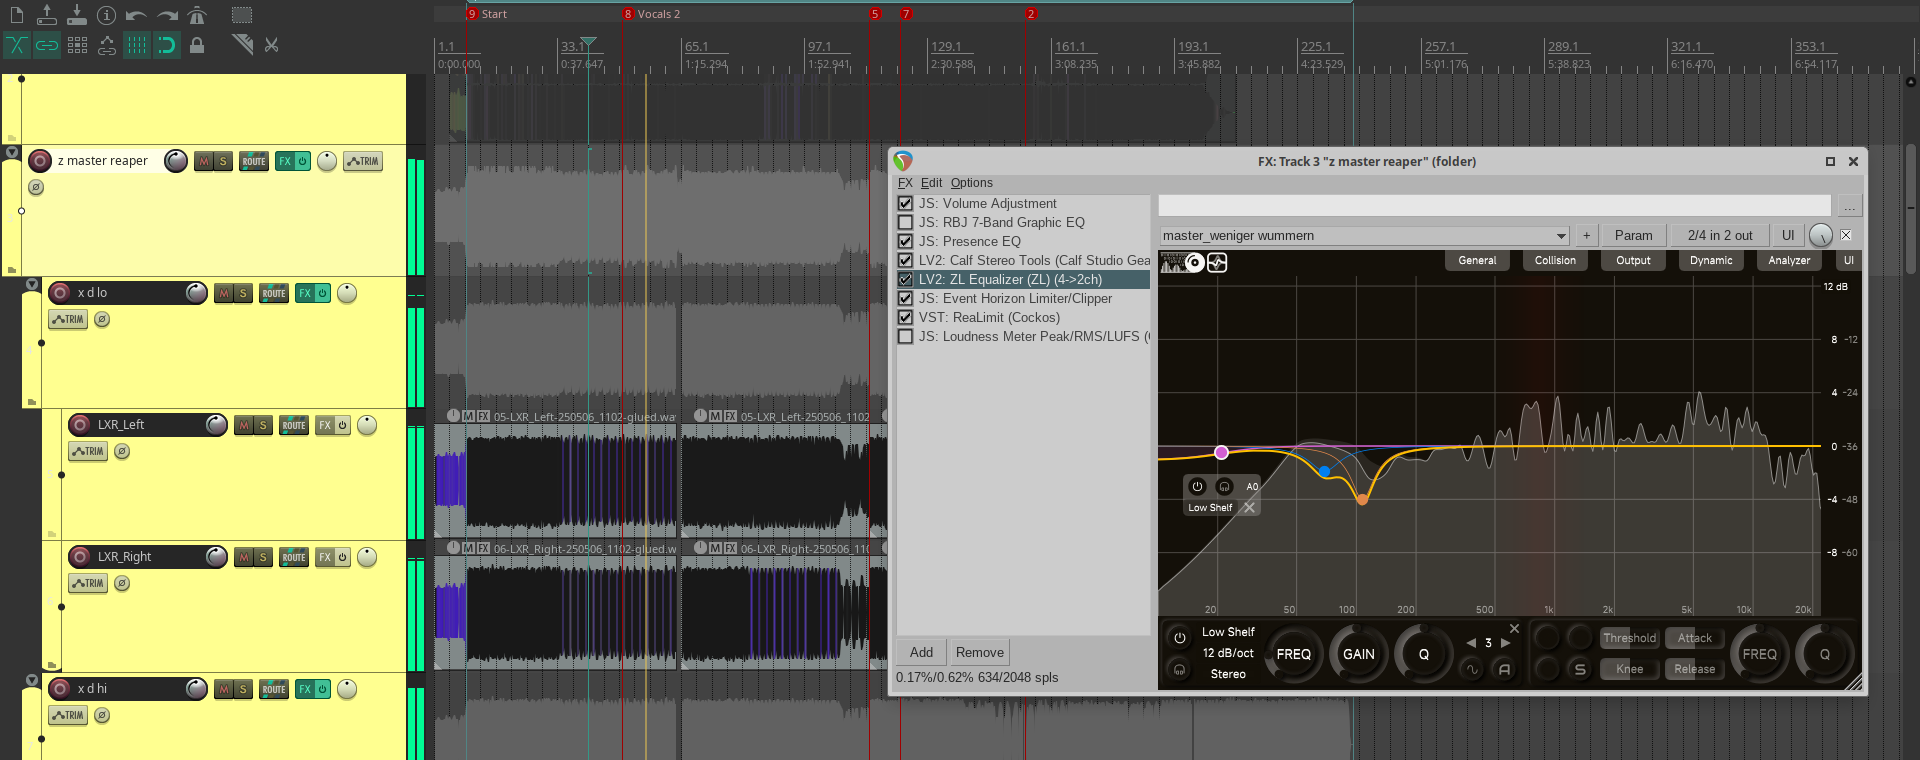1920x760 pixels.
Task: Open the FX menu
Action: [905, 183]
